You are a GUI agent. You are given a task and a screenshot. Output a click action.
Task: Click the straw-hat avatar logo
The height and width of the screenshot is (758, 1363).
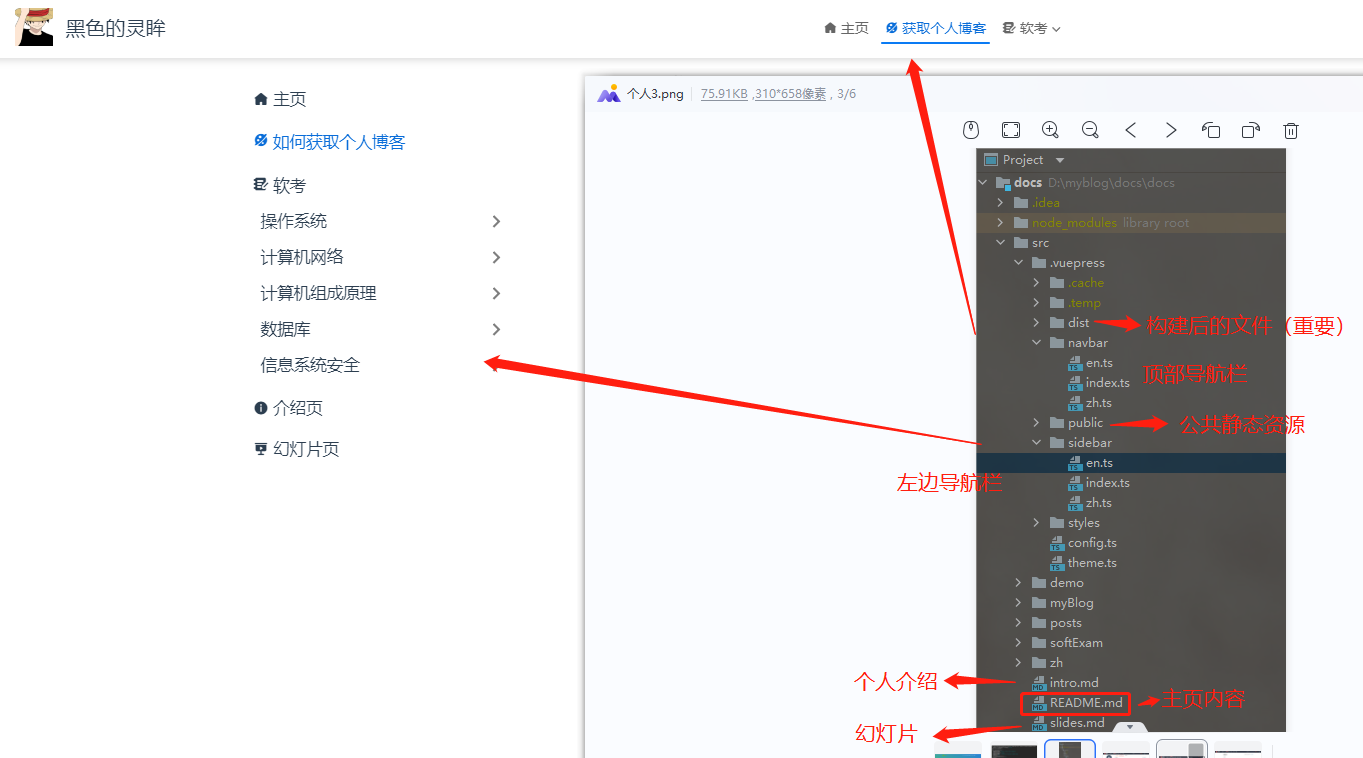click(34, 27)
